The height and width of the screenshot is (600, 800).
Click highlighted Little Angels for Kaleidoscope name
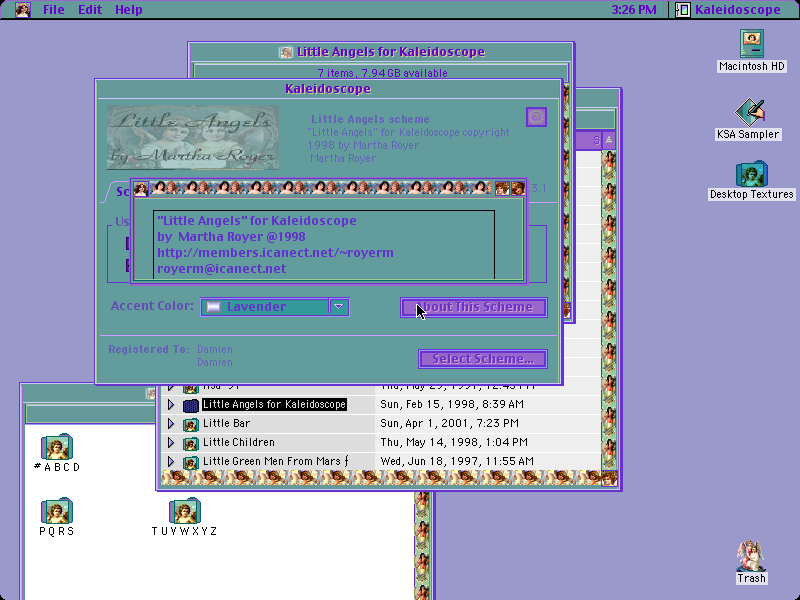click(274, 404)
